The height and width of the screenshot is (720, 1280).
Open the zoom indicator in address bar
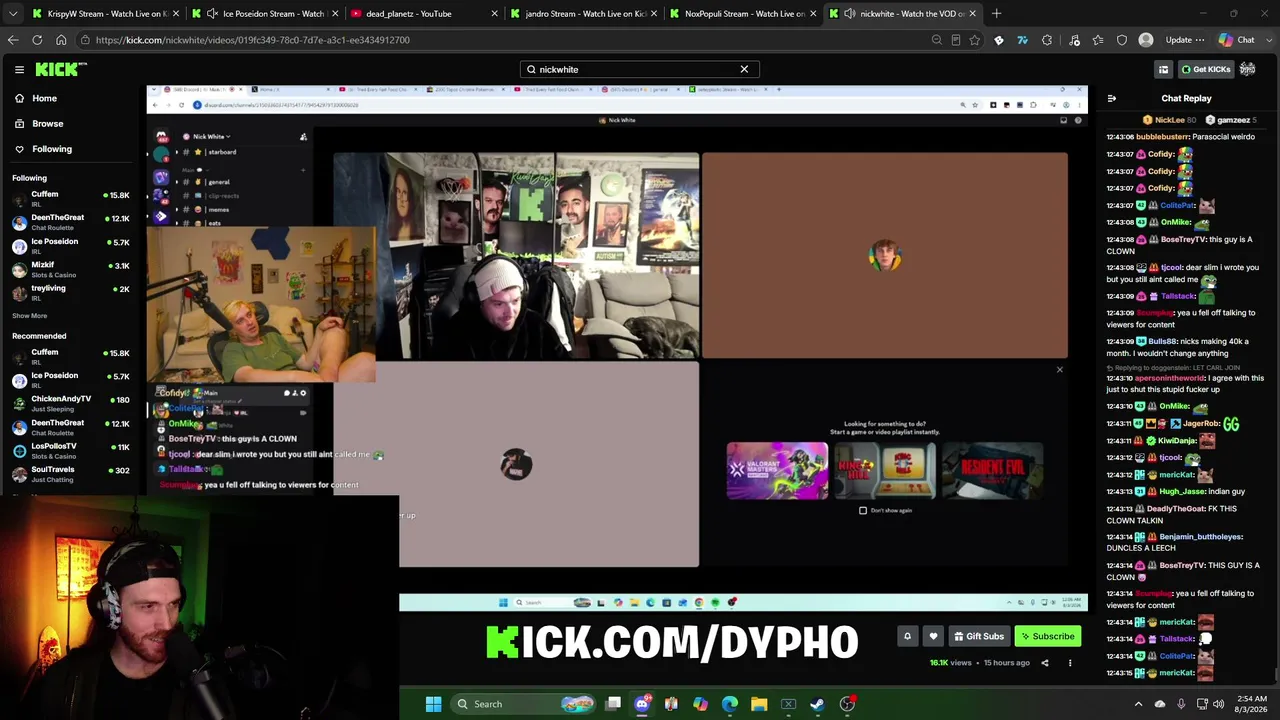point(936,40)
